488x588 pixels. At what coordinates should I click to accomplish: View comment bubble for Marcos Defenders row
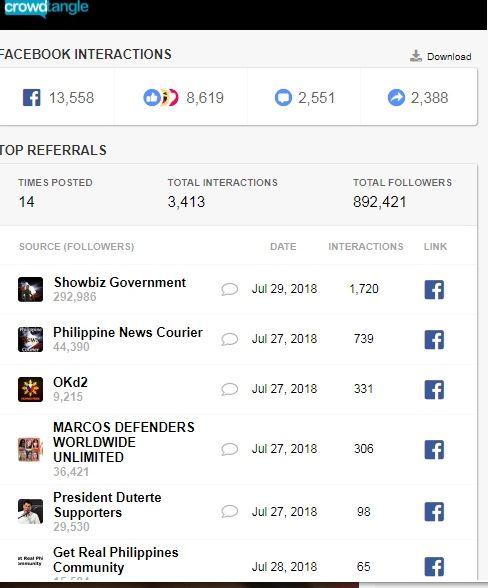(229, 449)
